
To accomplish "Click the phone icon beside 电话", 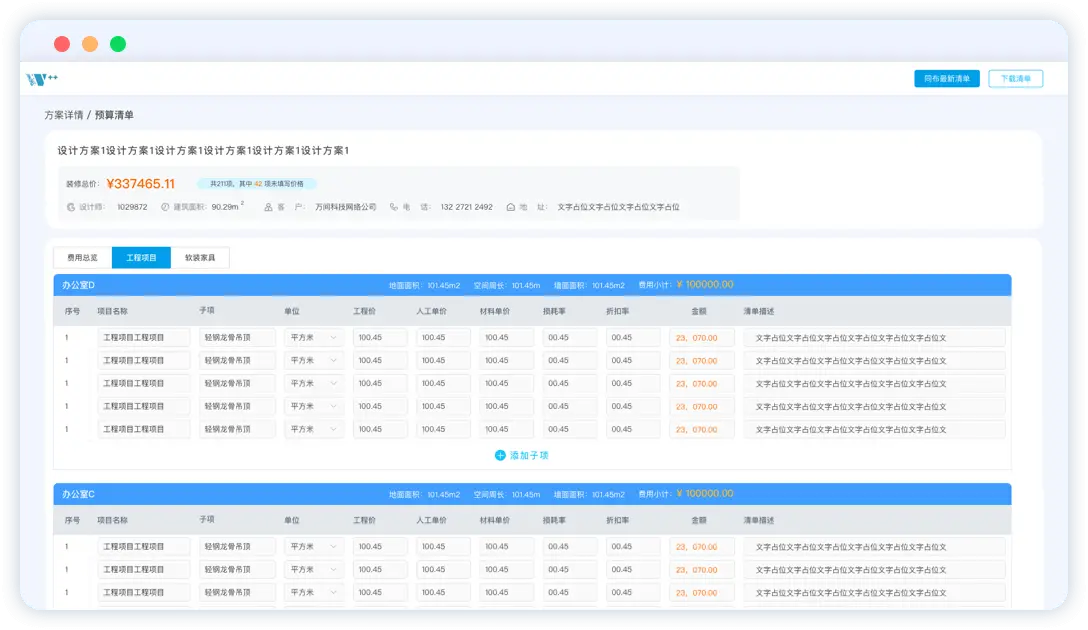I will (x=393, y=207).
